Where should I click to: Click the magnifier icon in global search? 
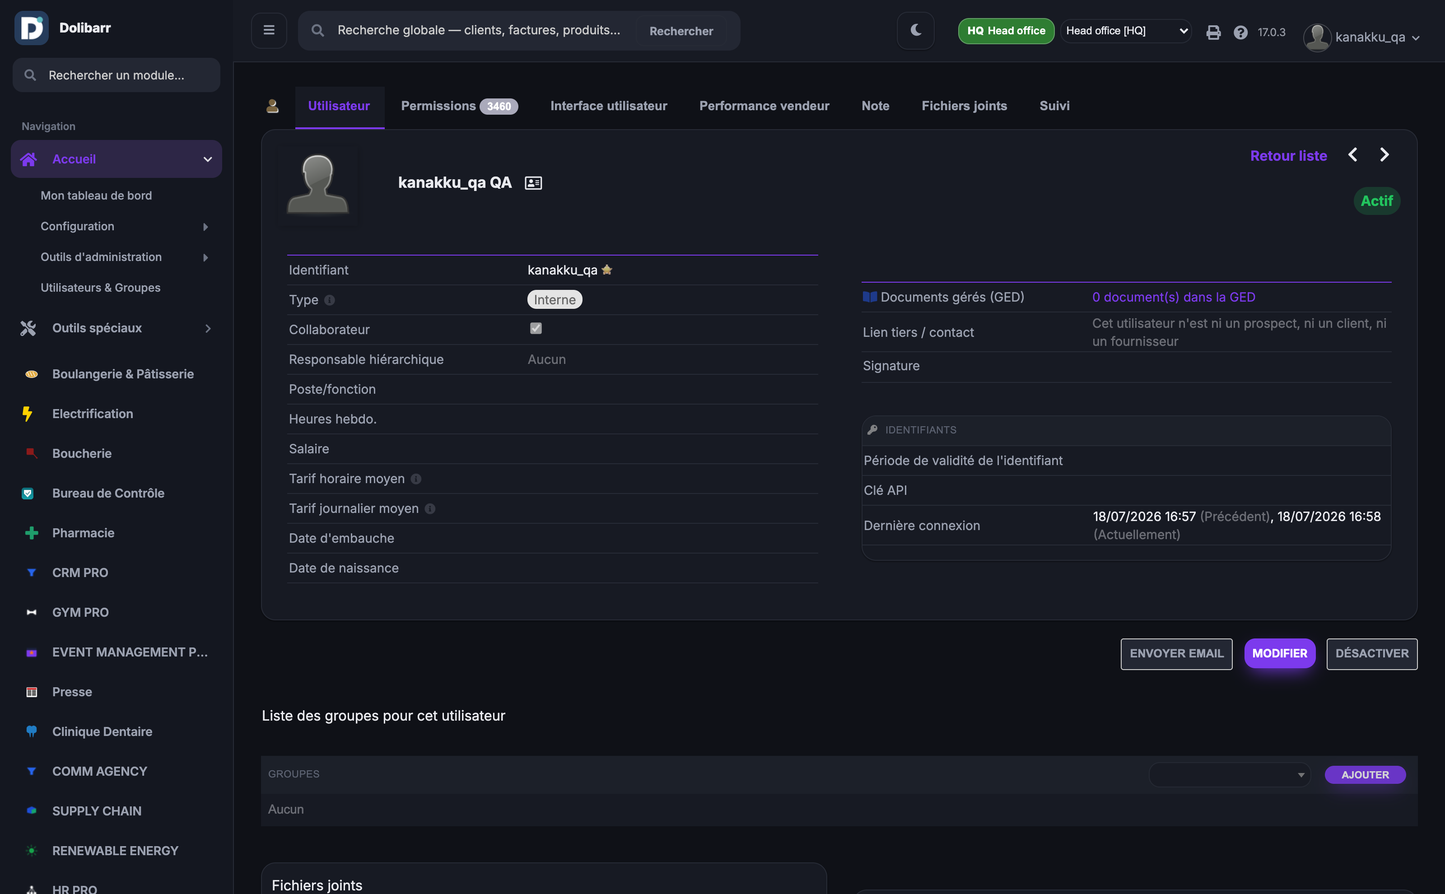(318, 31)
